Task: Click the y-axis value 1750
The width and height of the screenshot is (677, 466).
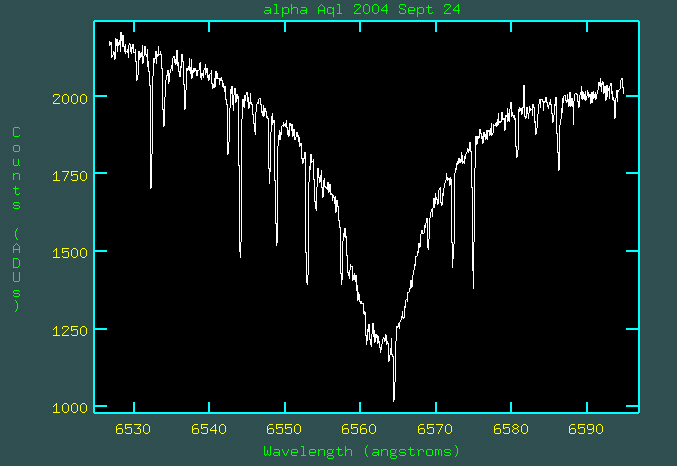Action: (70, 176)
